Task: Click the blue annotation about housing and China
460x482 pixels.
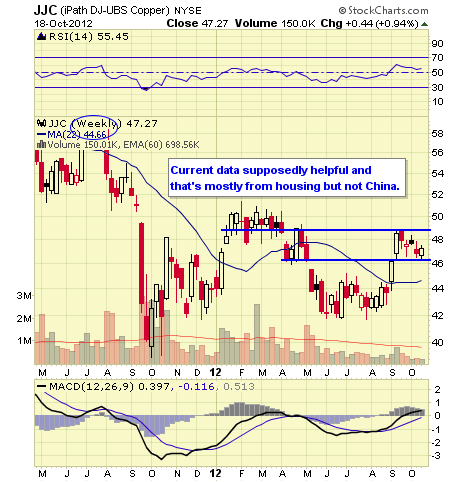Action: [x=287, y=178]
